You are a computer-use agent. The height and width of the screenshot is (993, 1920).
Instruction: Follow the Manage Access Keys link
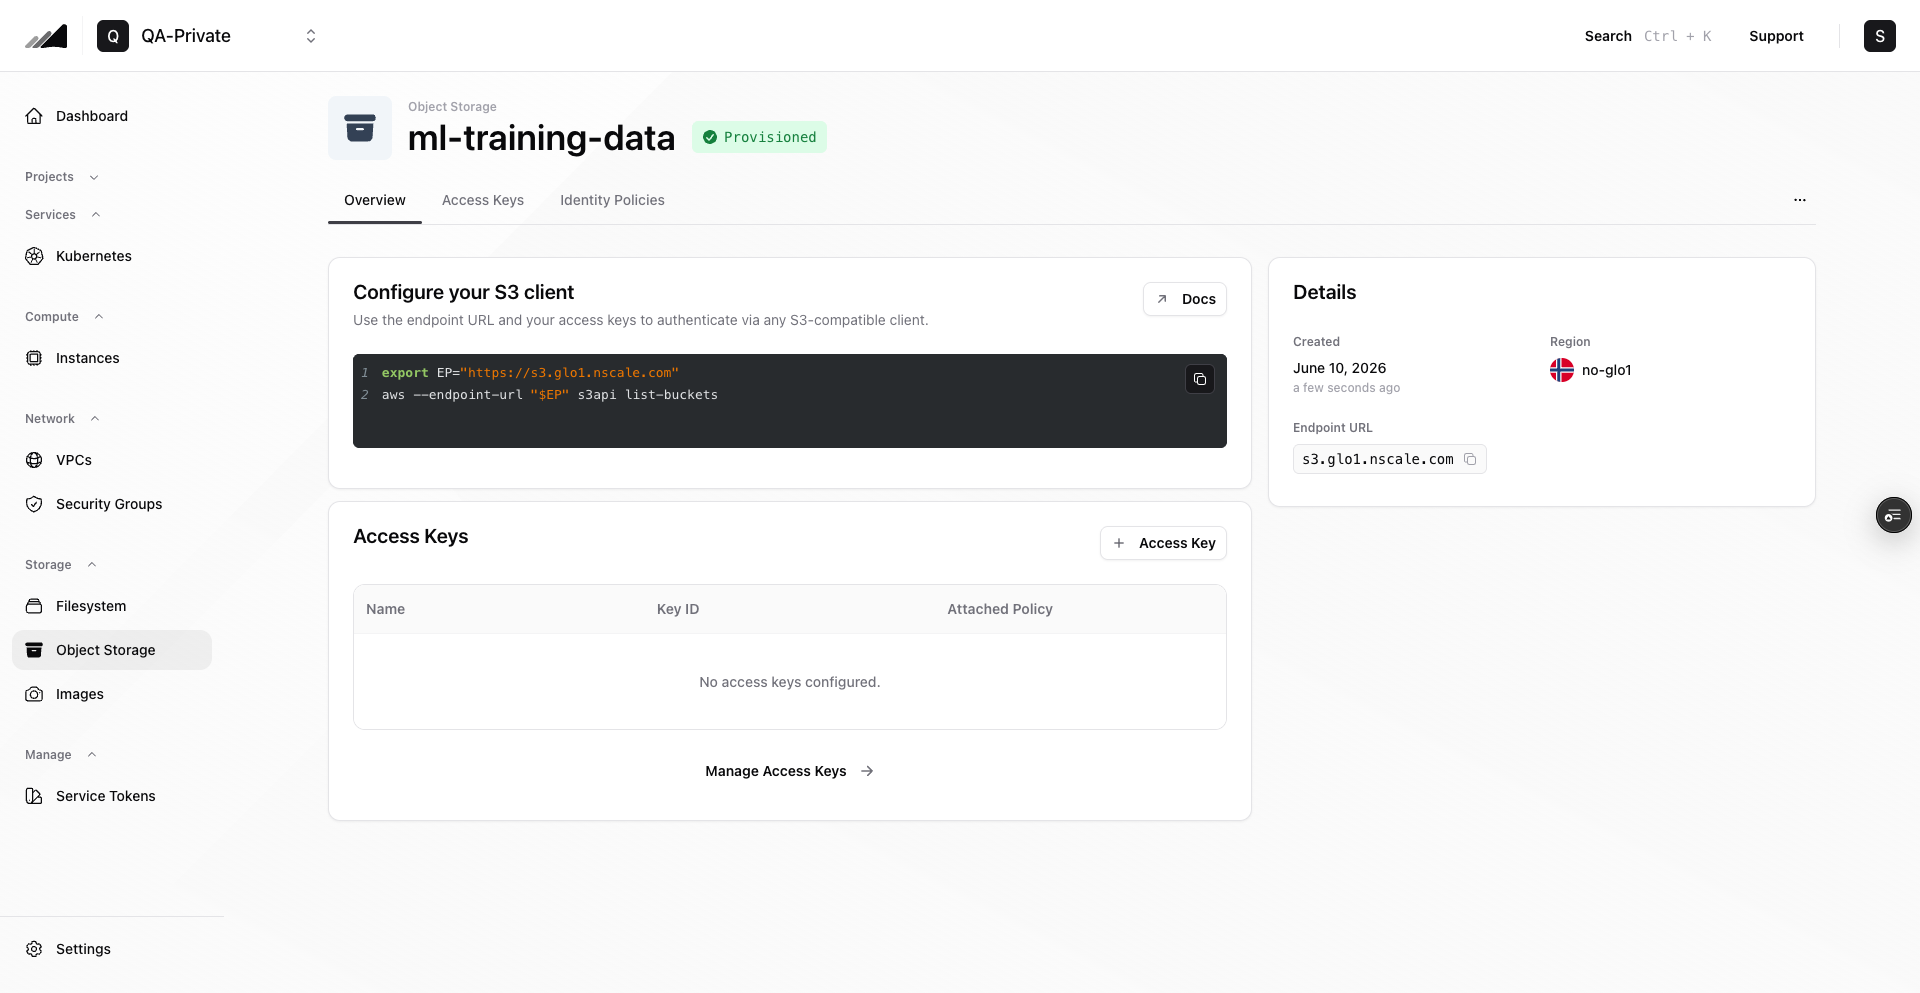click(x=790, y=771)
